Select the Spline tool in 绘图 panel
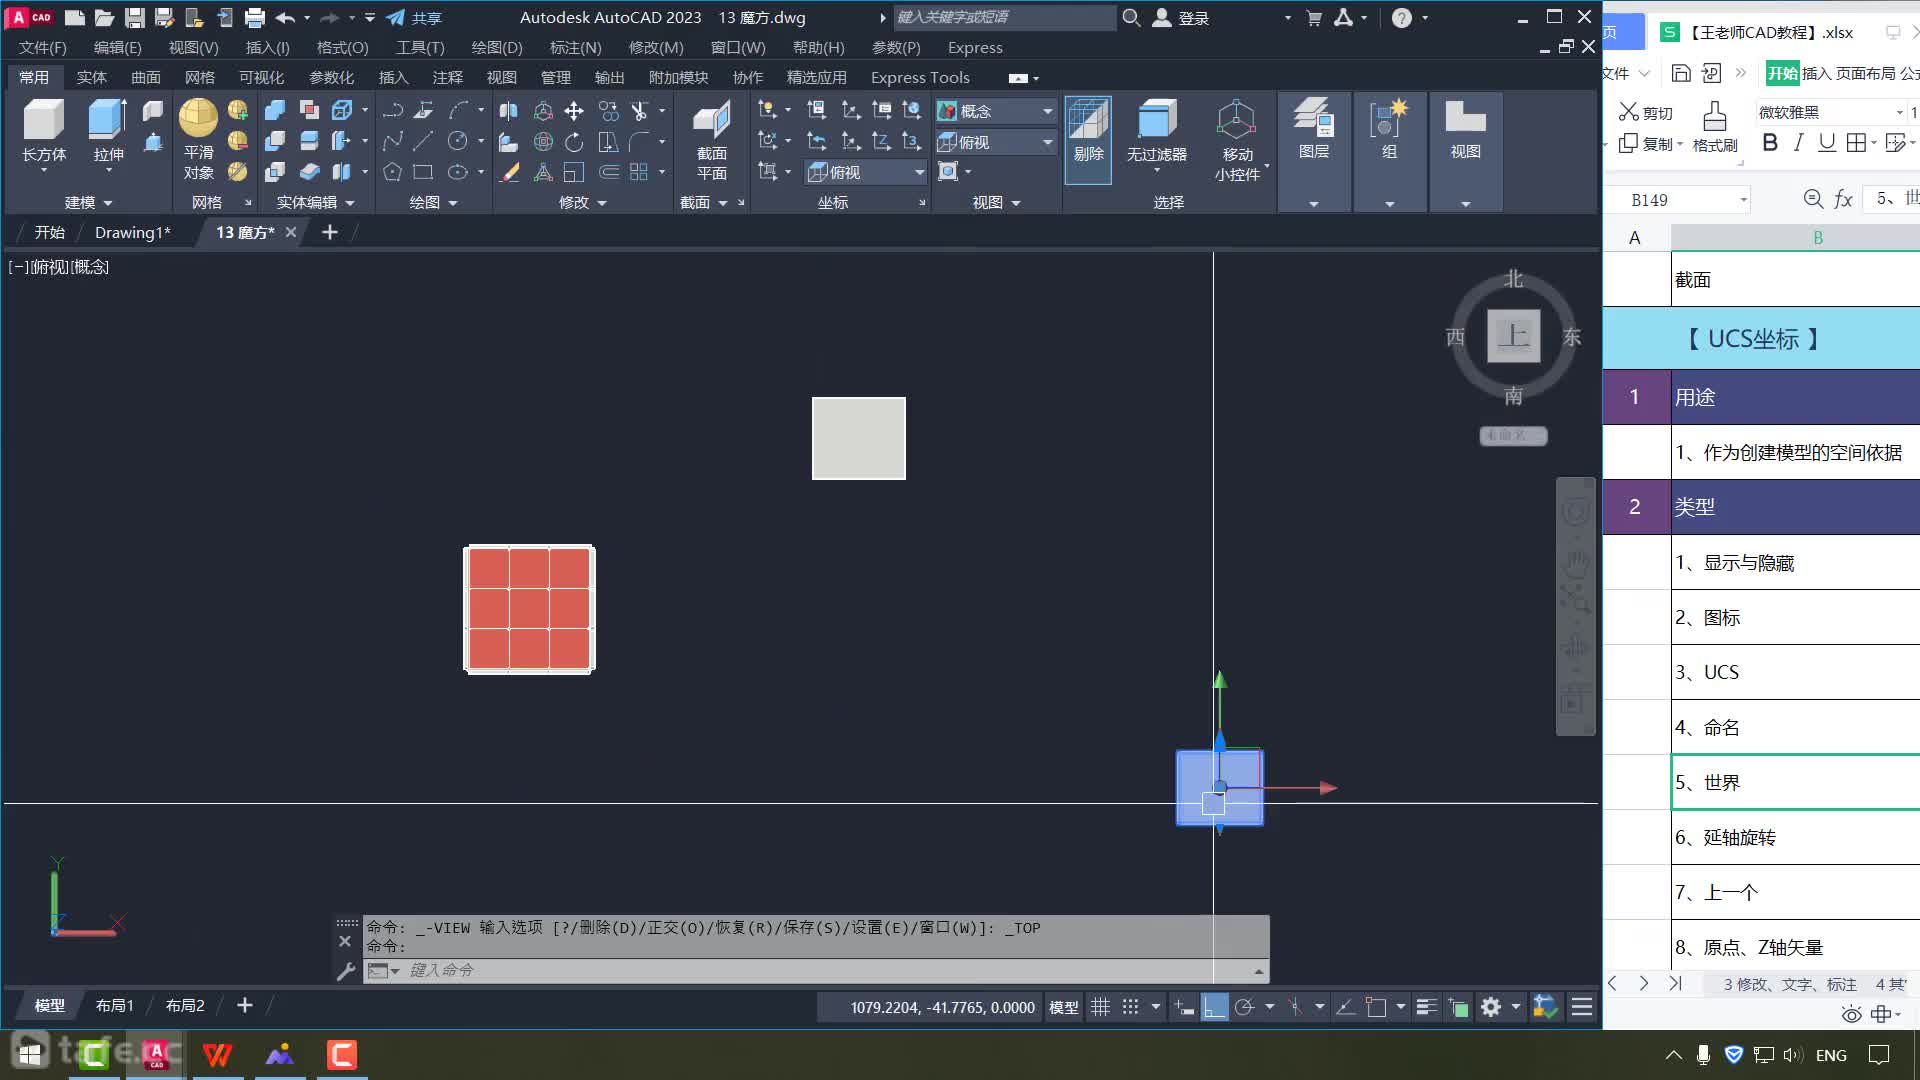The image size is (1920, 1080). (393, 142)
